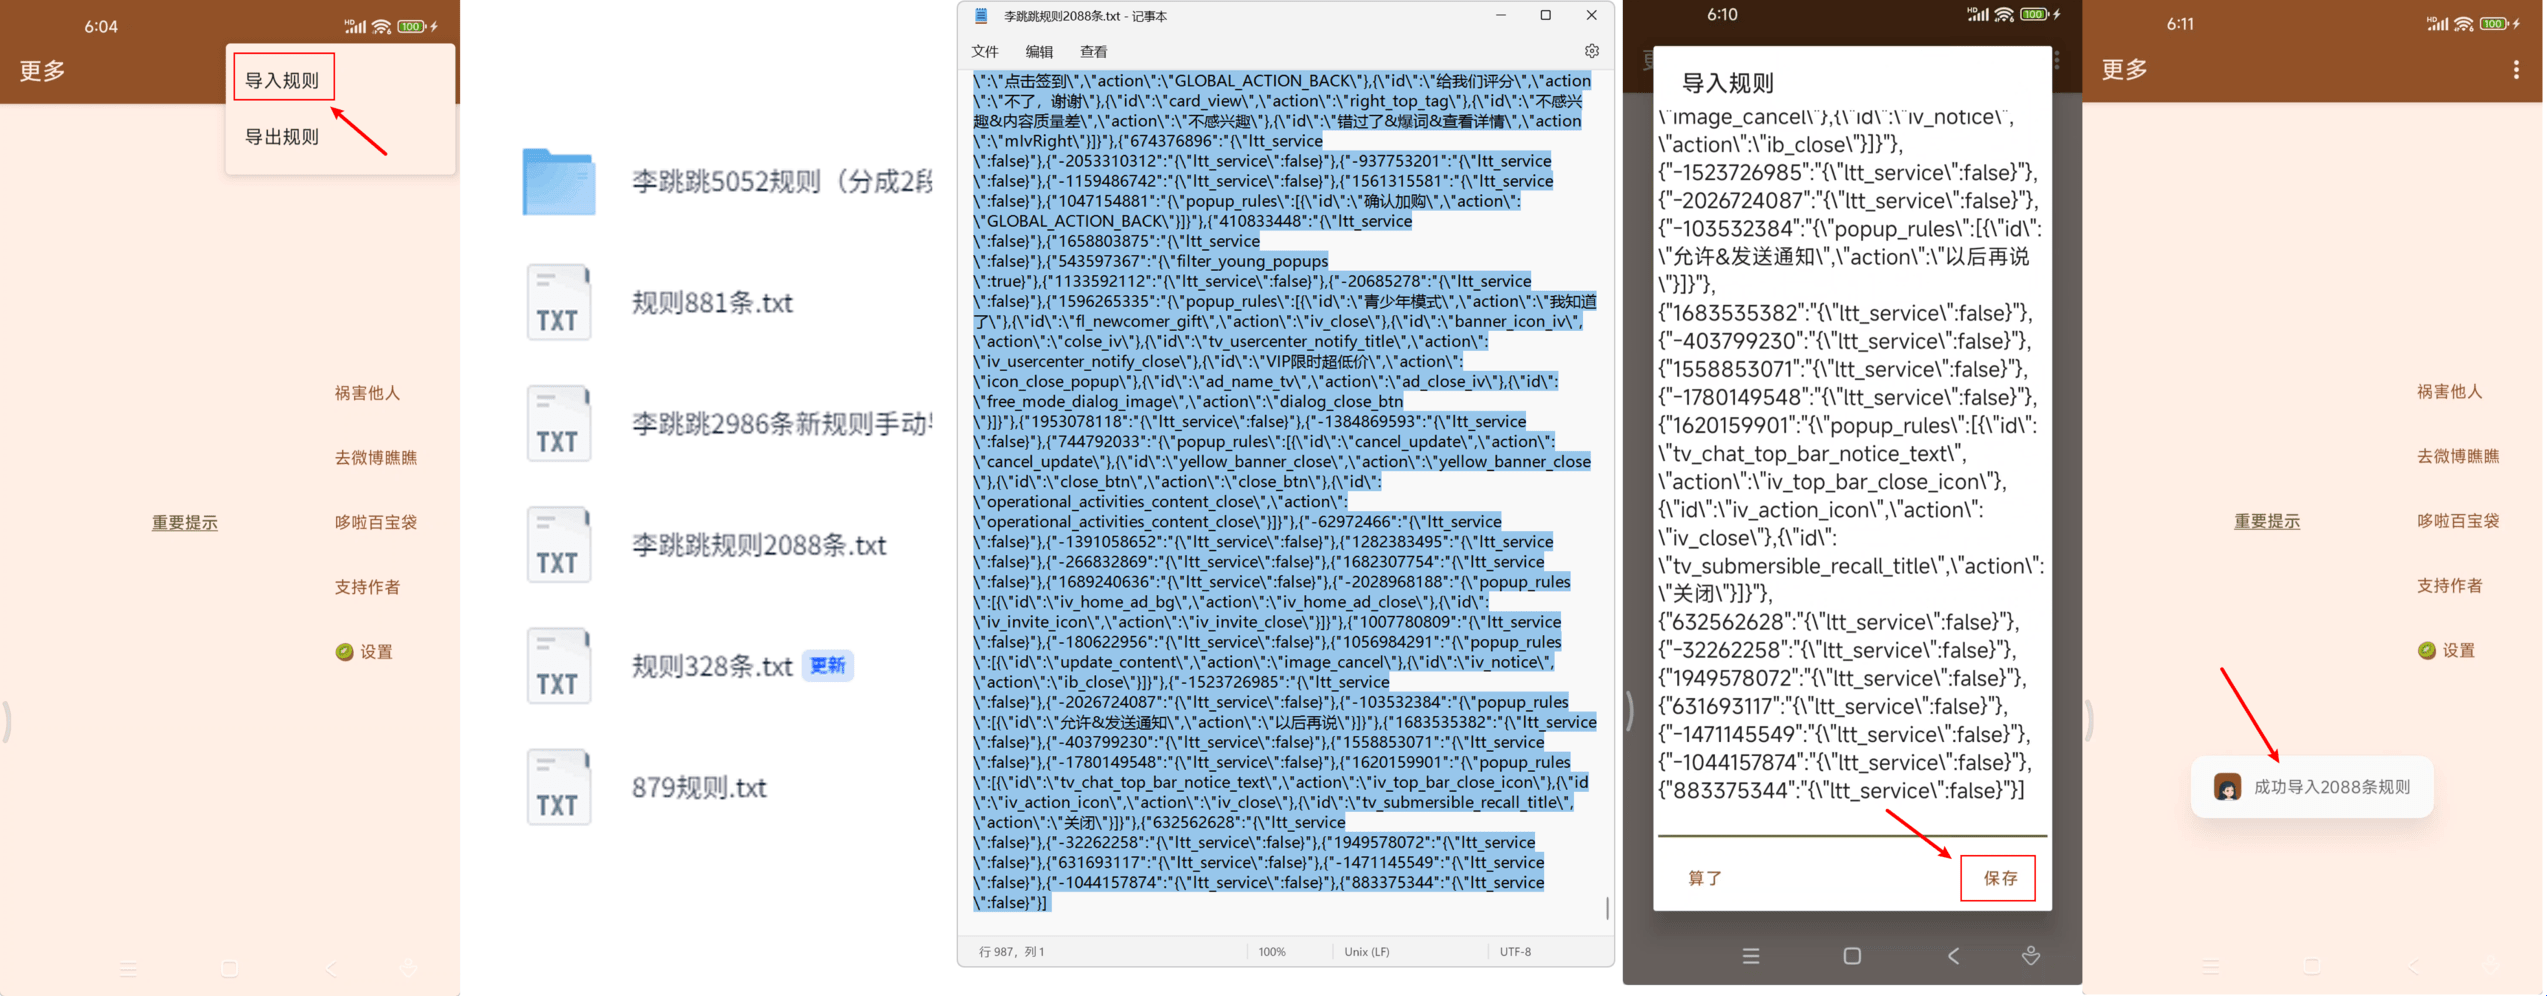Open the 编辑 menu in Notepad

(x=1038, y=52)
